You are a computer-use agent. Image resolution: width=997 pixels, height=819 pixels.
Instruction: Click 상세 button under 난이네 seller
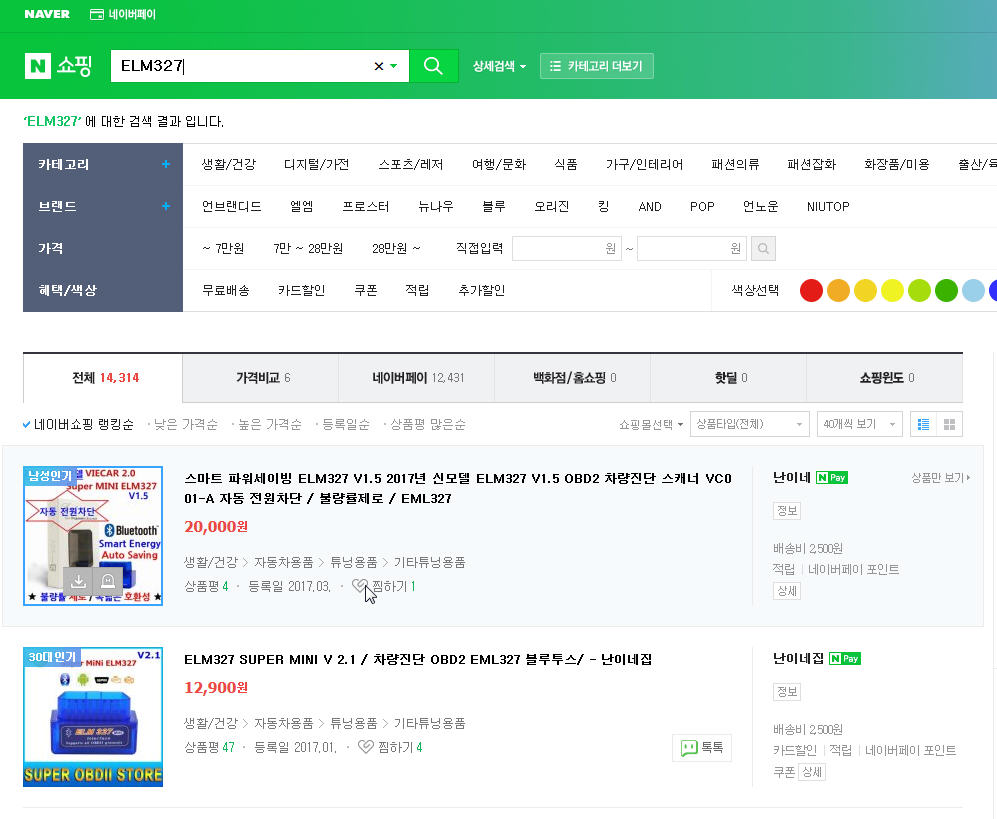click(x=787, y=591)
